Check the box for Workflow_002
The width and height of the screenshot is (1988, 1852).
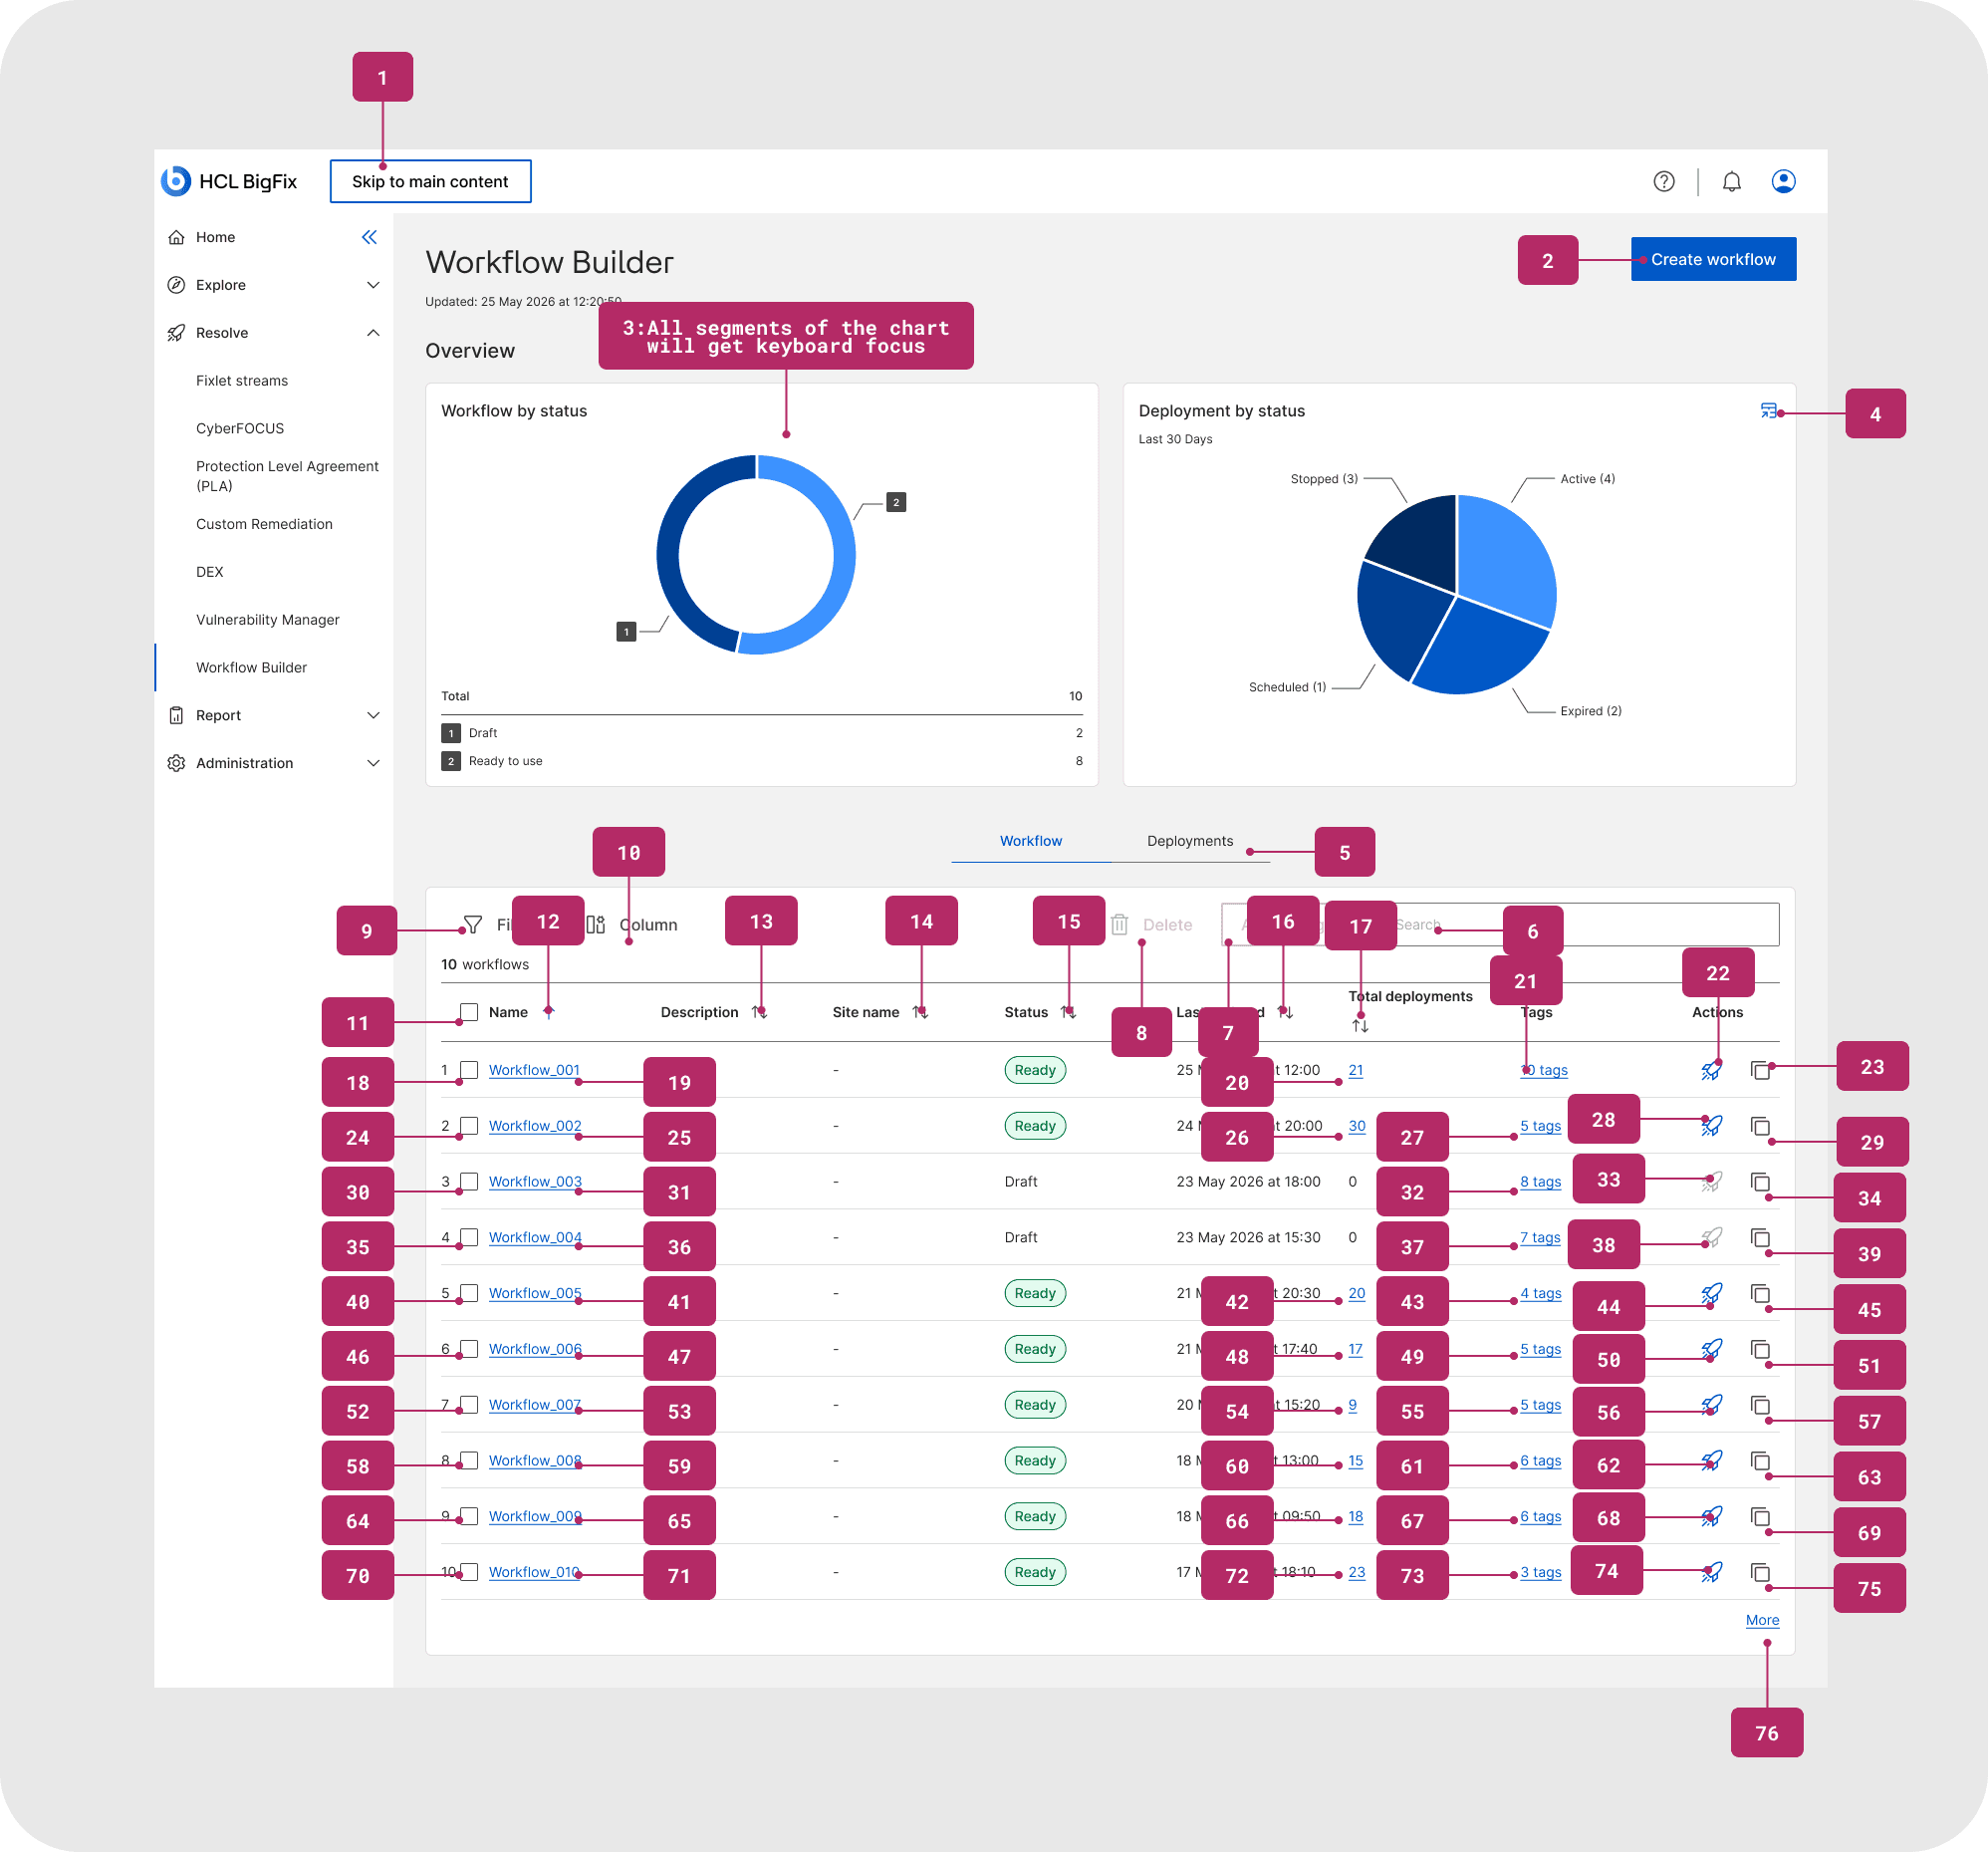point(469,1126)
